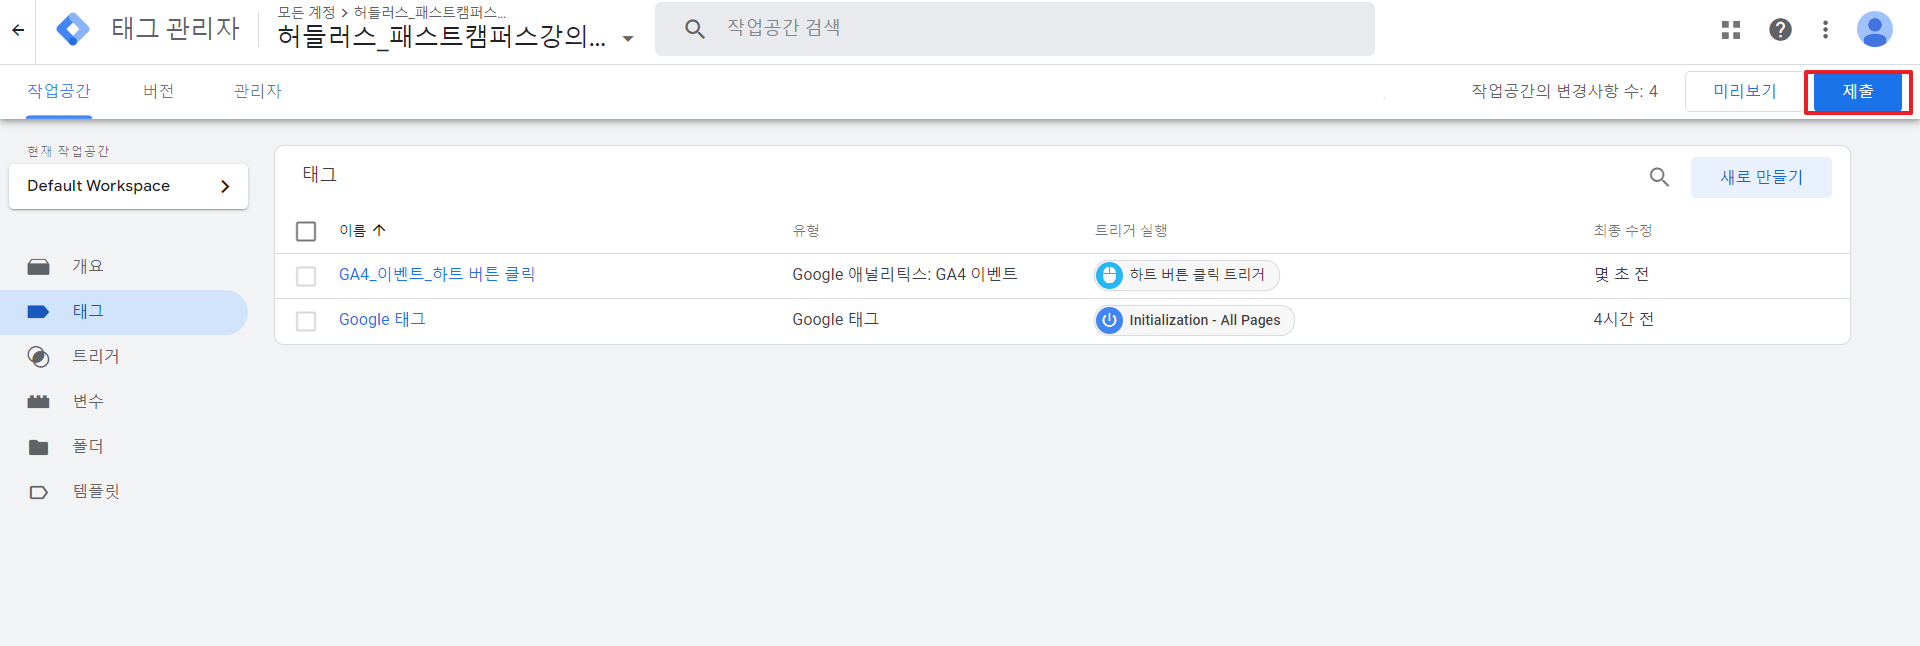Switch to the 작업공간 tab
1920x646 pixels.
(x=59, y=91)
